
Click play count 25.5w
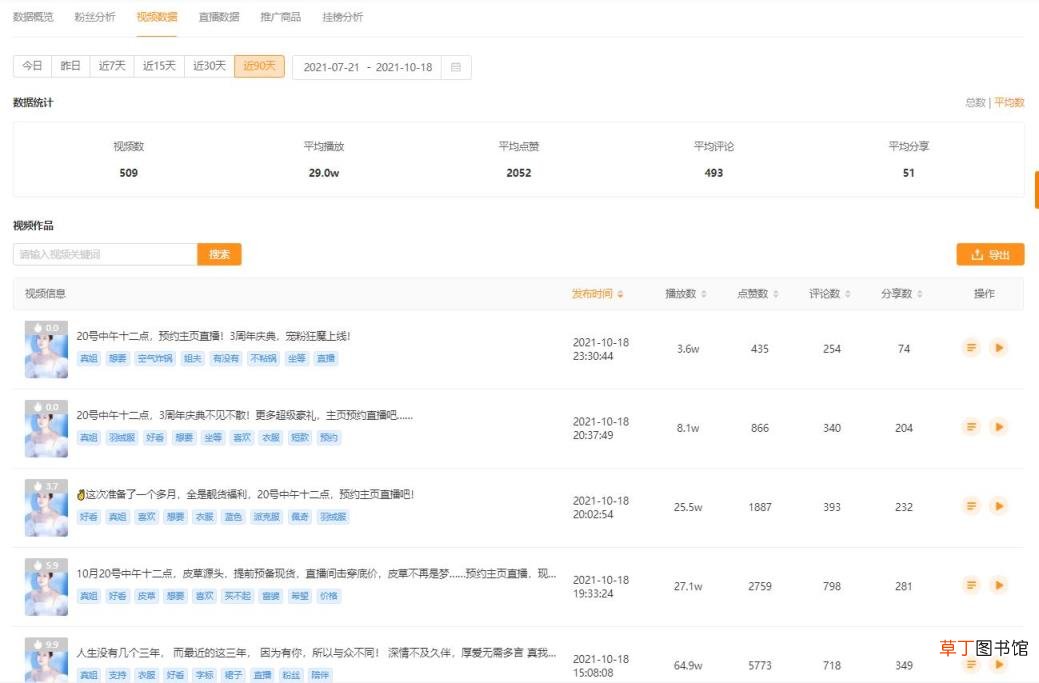pos(688,507)
